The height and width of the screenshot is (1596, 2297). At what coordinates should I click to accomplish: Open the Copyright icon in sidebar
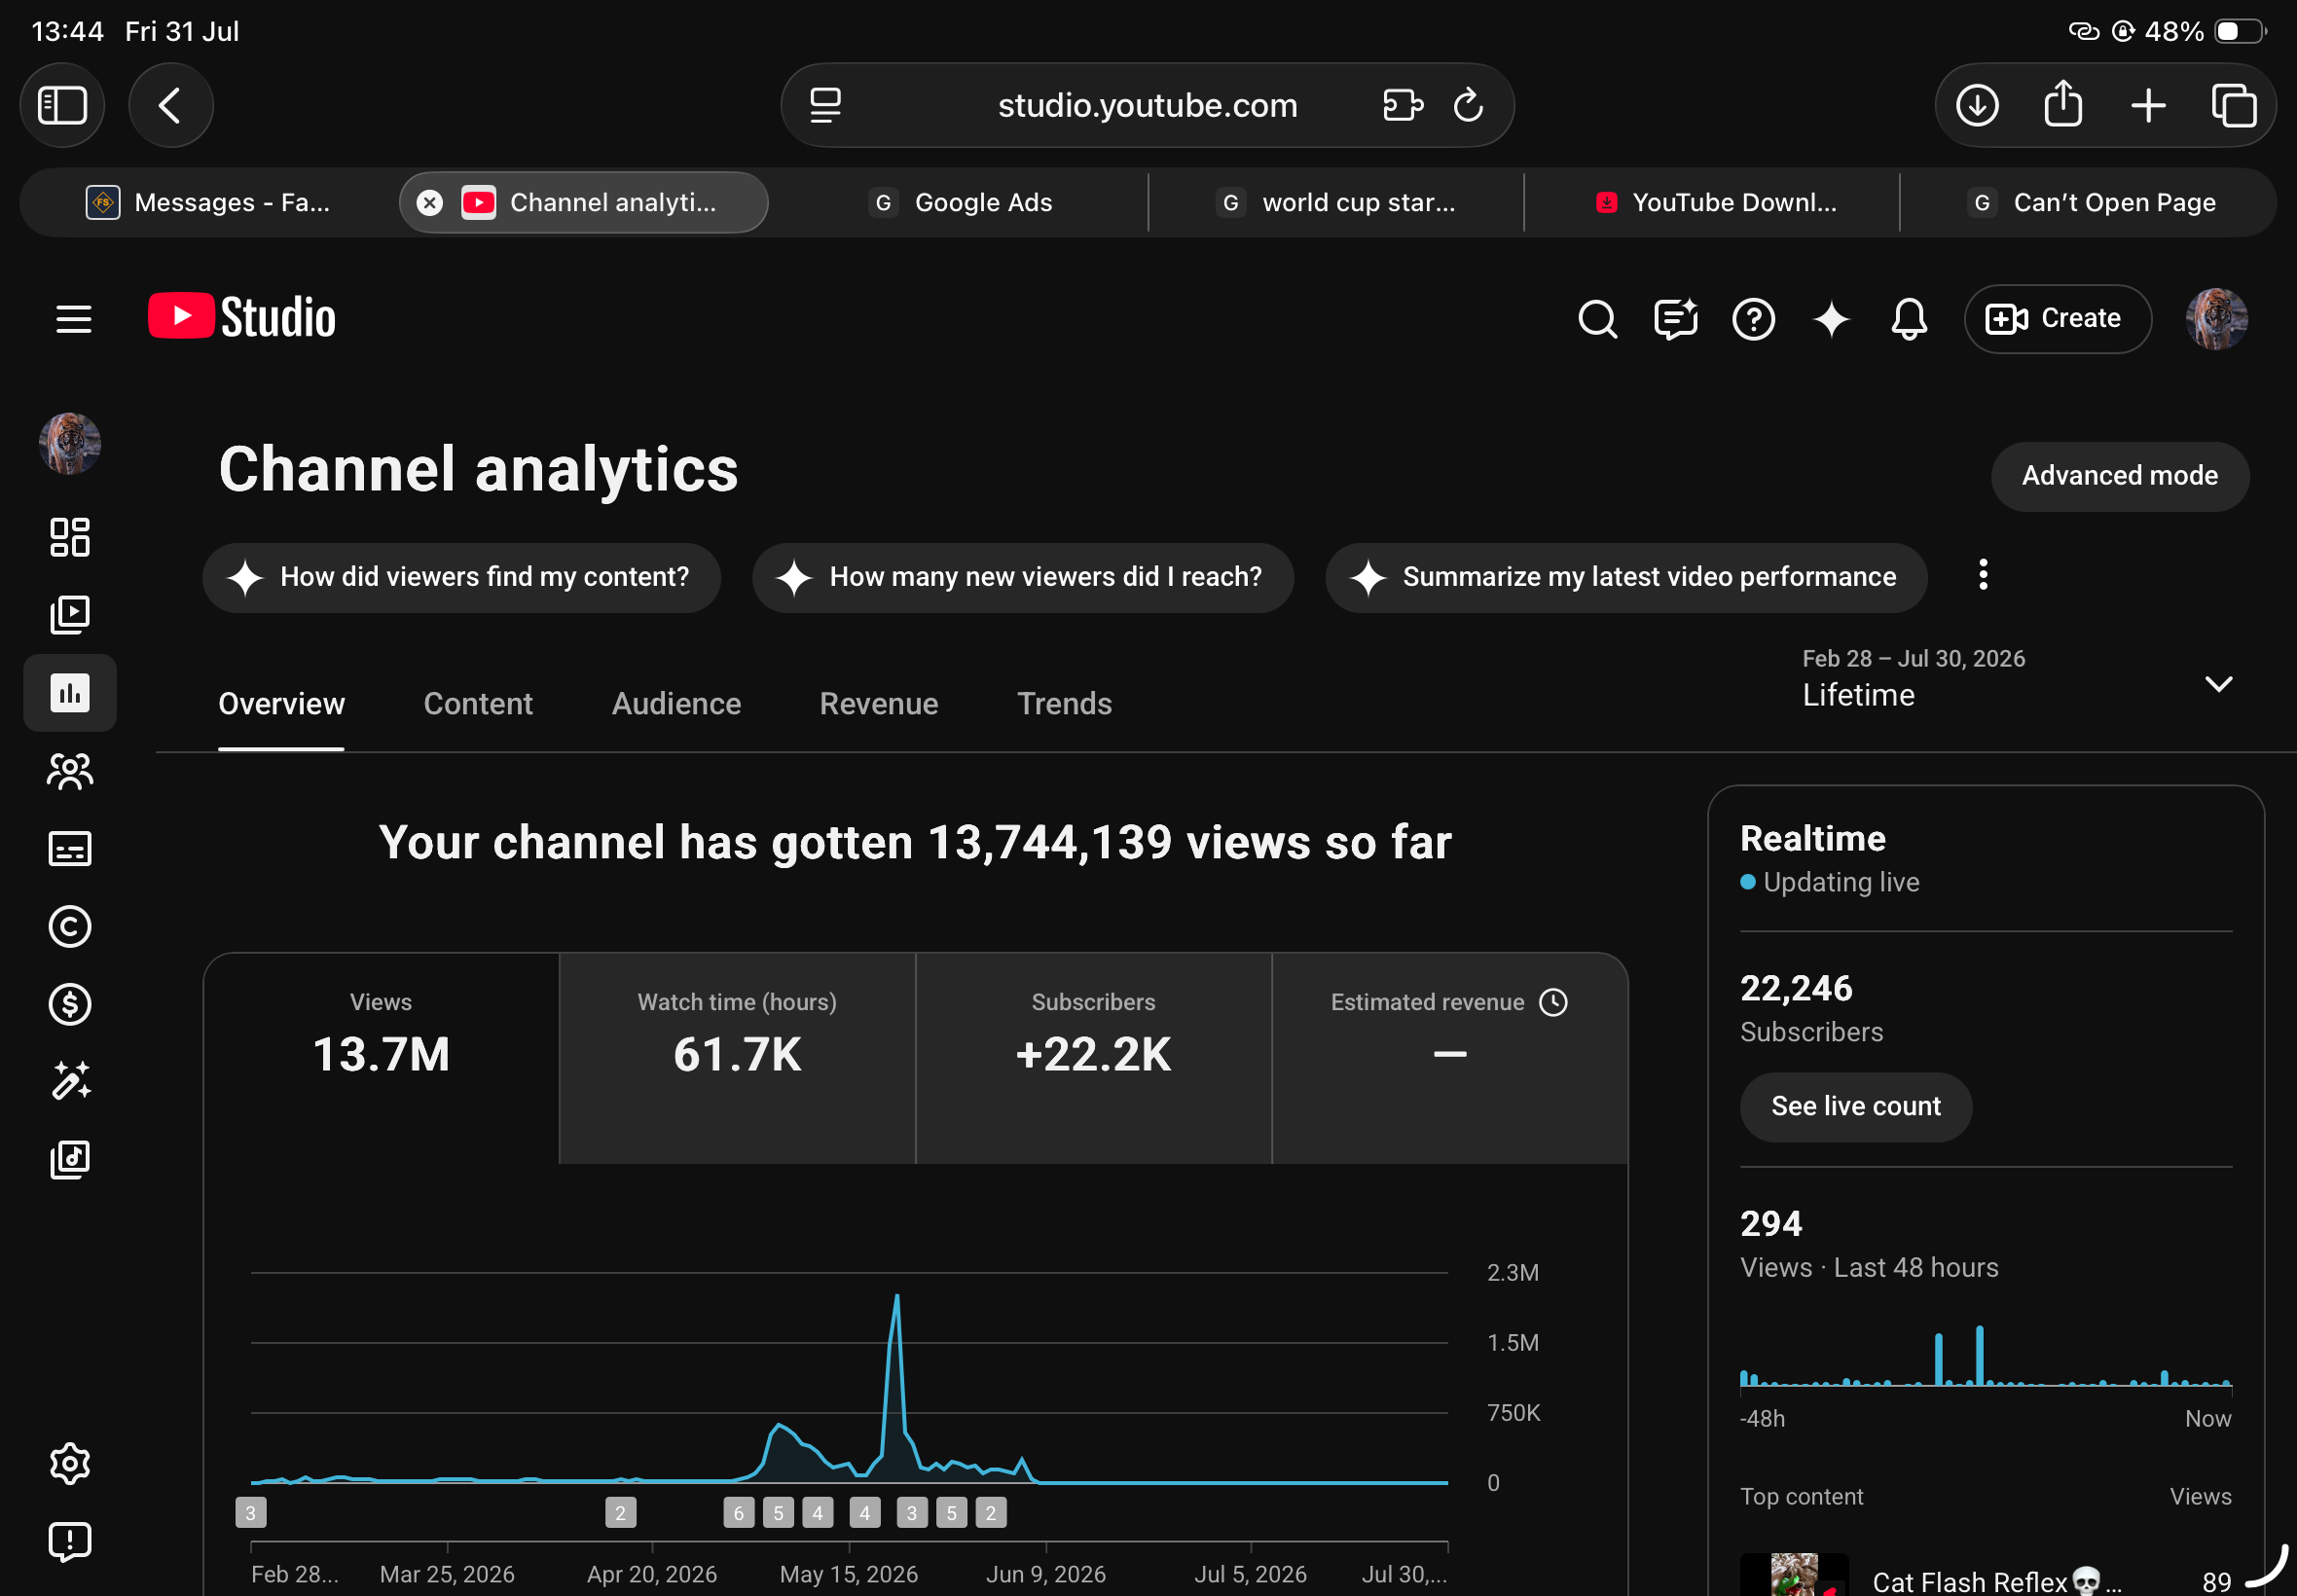pyautogui.click(x=70, y=927)
